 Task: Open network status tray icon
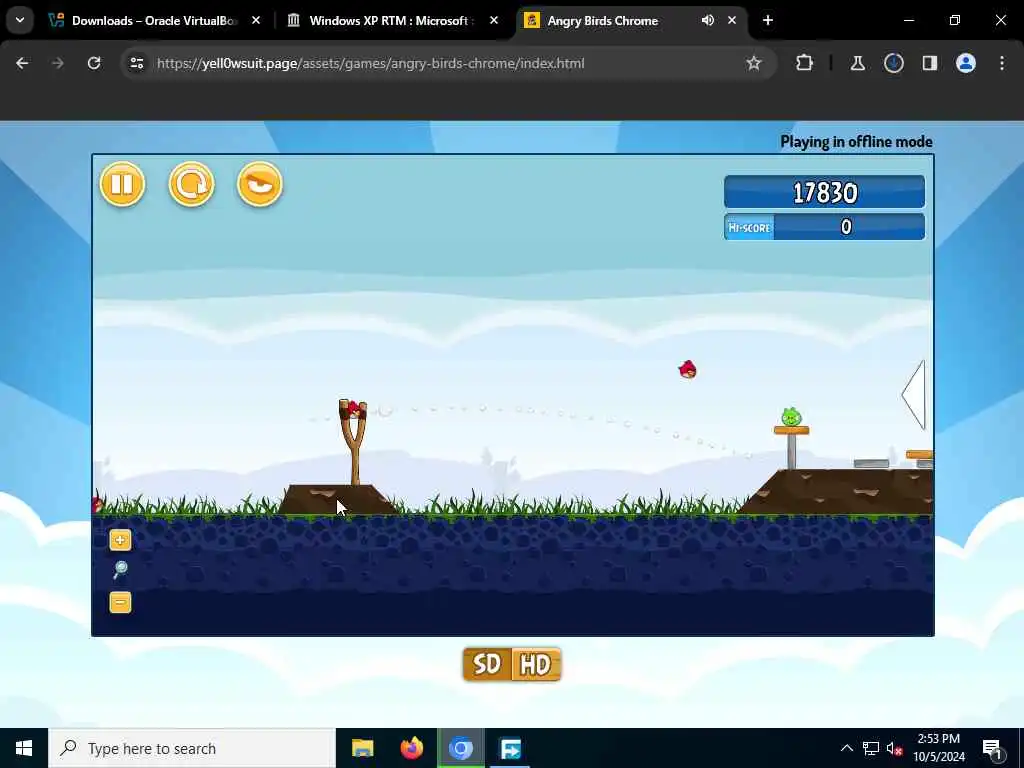coord(871,748)
